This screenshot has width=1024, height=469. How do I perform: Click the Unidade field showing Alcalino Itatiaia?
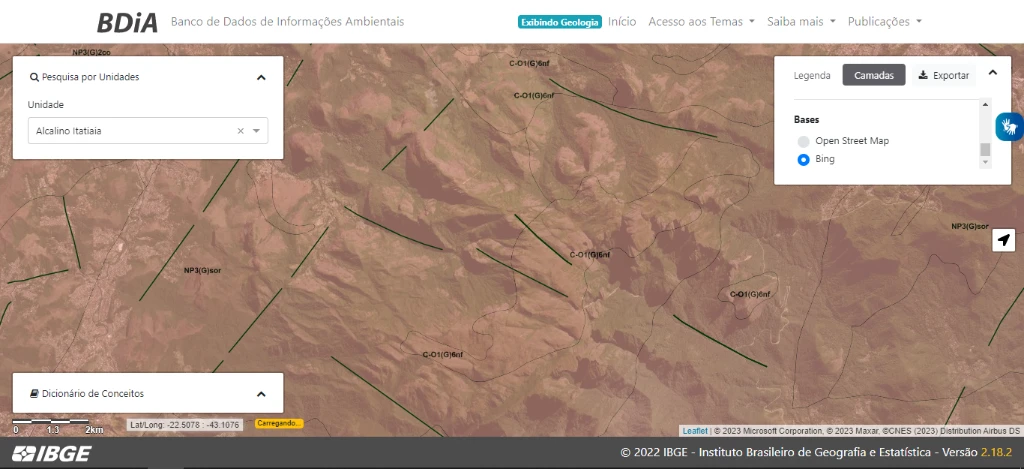(148, 131)
